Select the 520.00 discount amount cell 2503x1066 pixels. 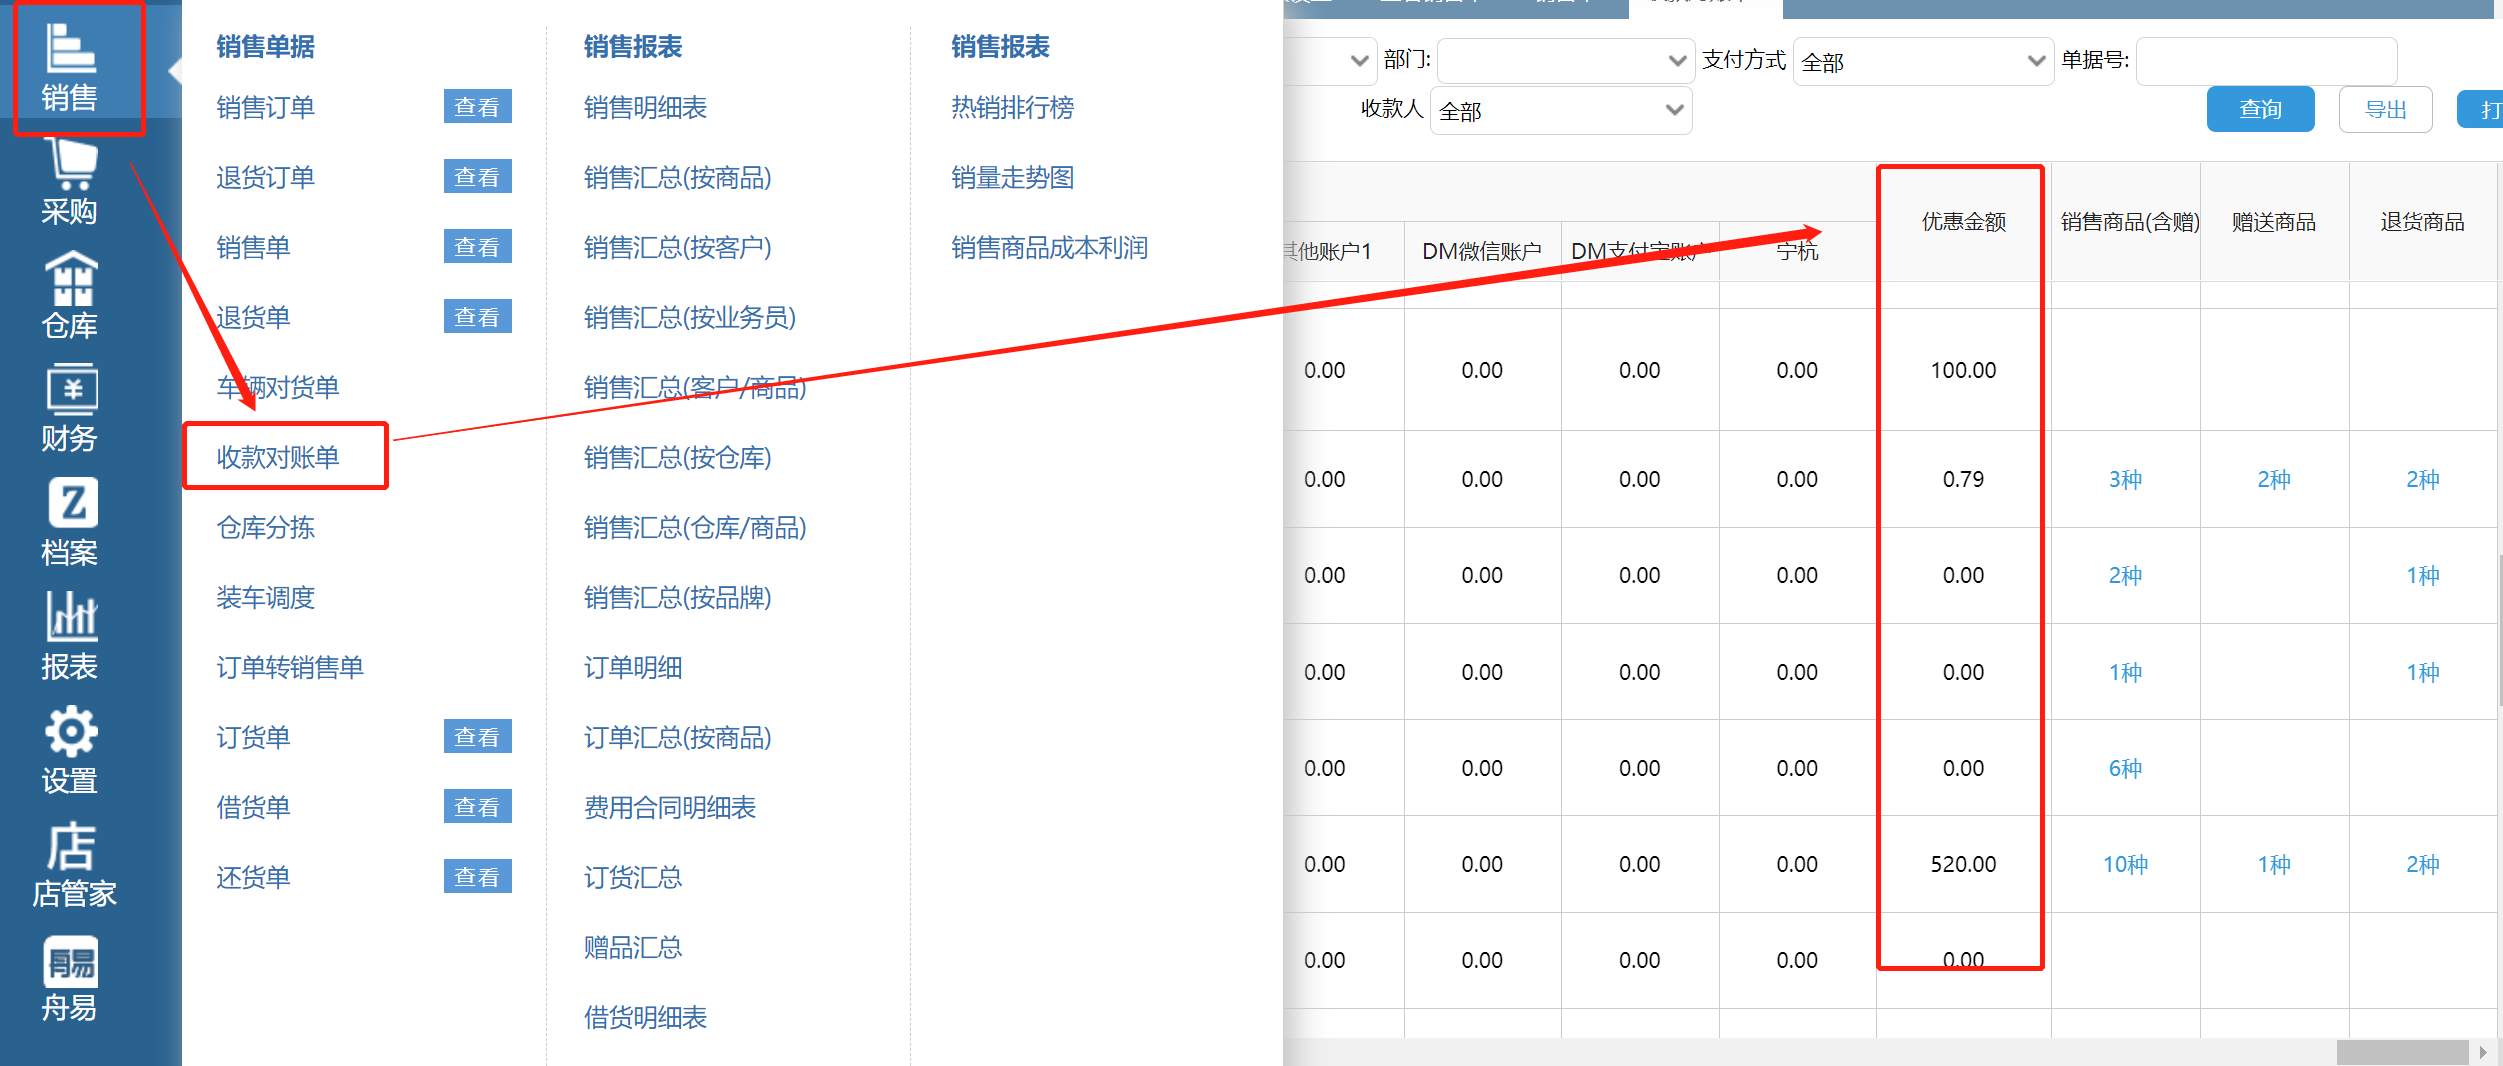1964,864
